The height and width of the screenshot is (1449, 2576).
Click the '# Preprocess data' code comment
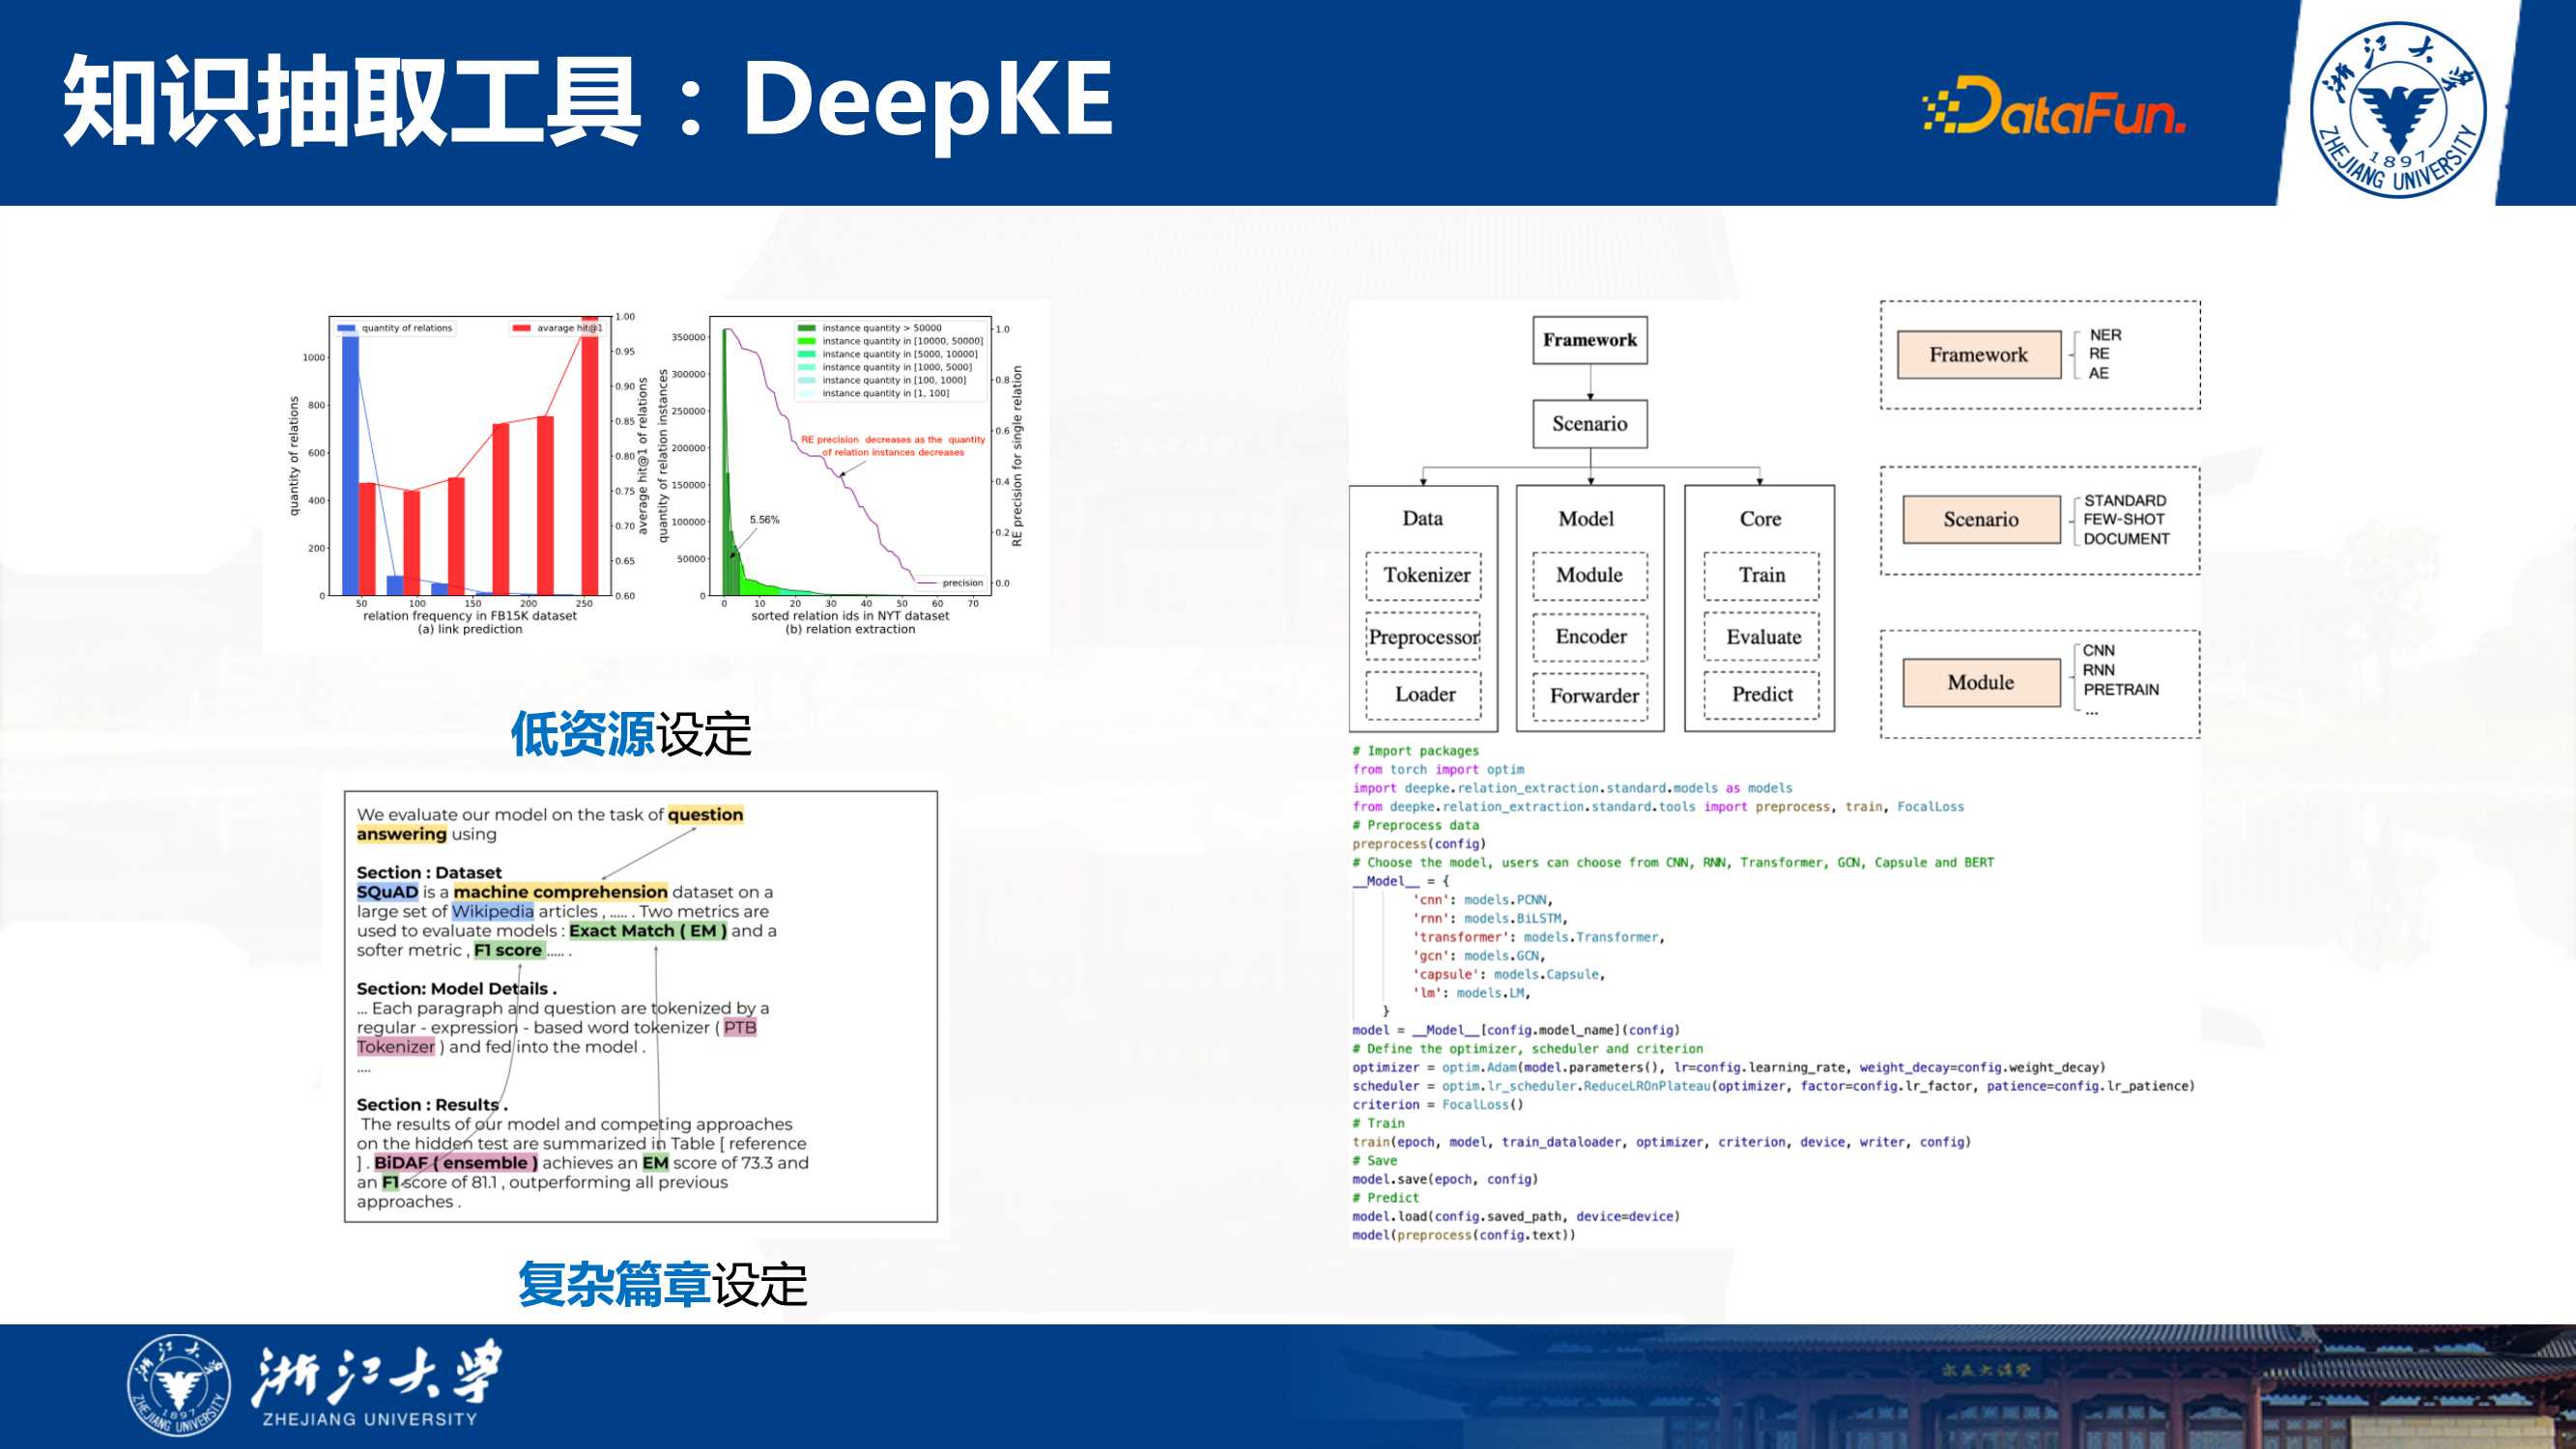(x=1415, y=825)
